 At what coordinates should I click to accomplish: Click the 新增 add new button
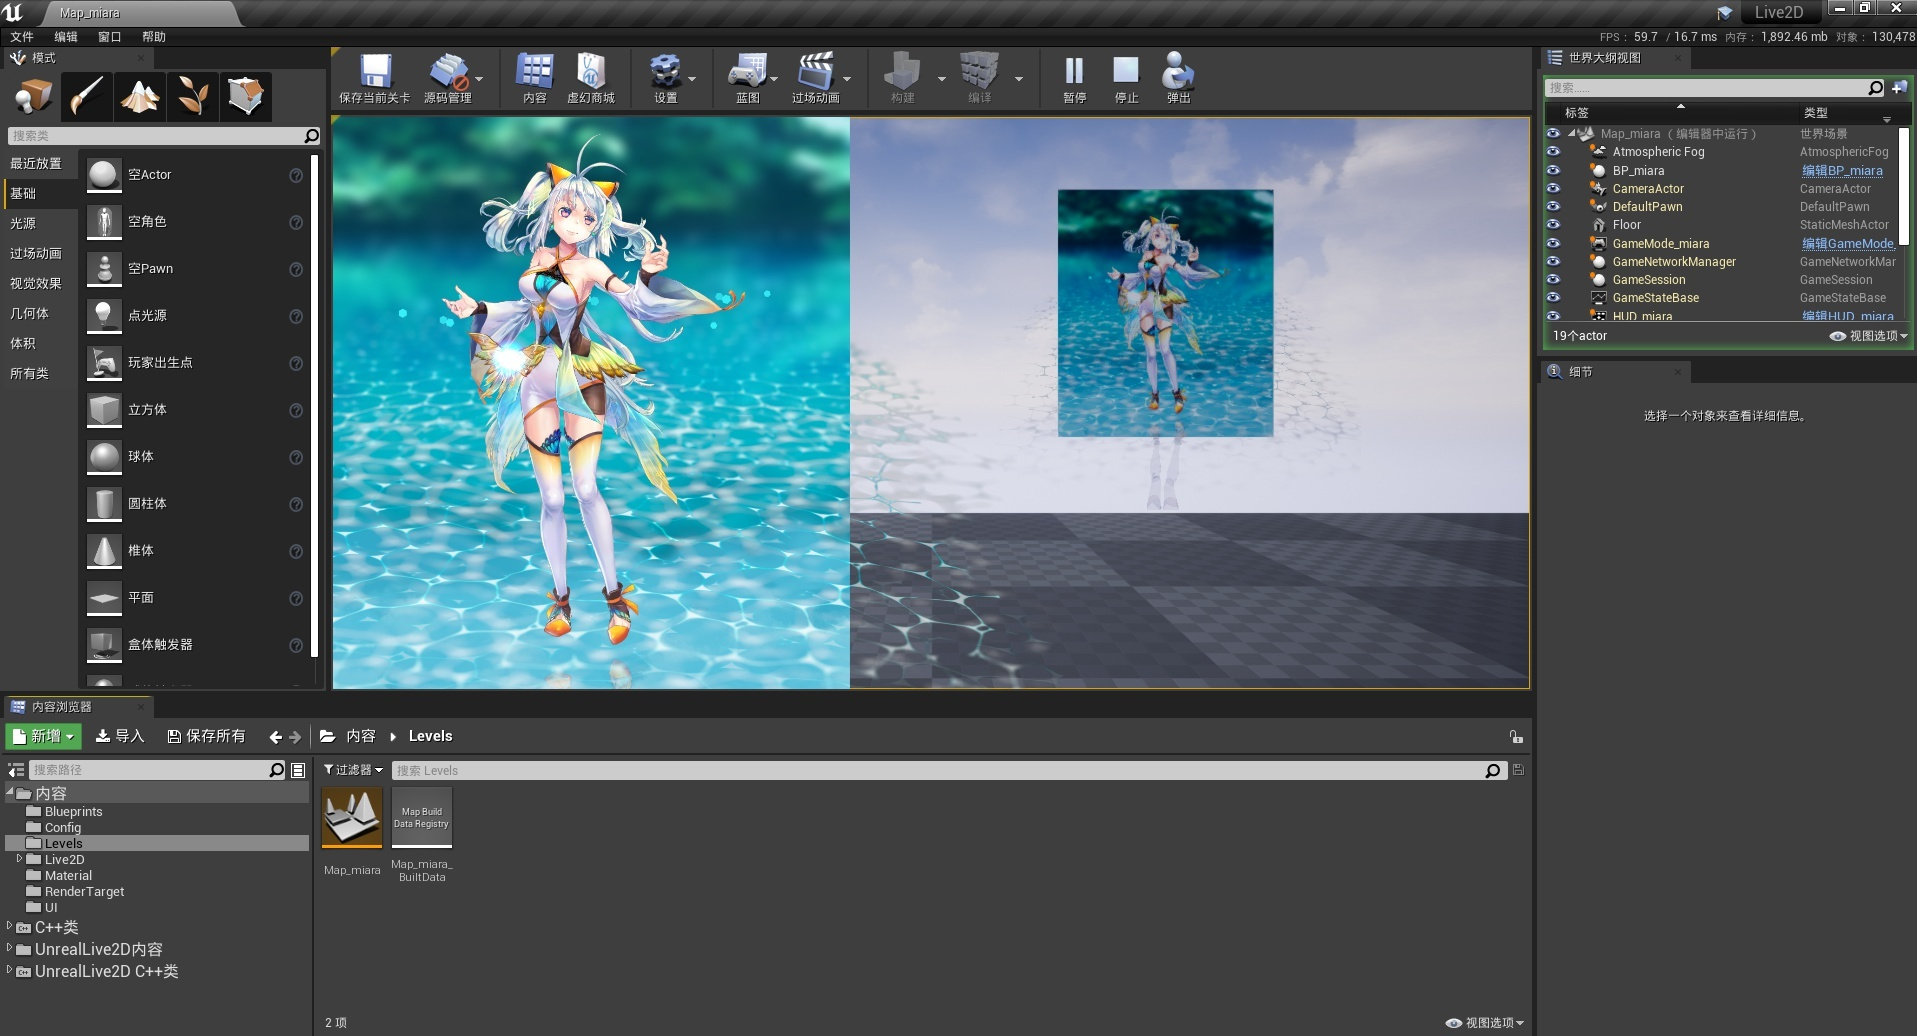(x=43, y=736)
